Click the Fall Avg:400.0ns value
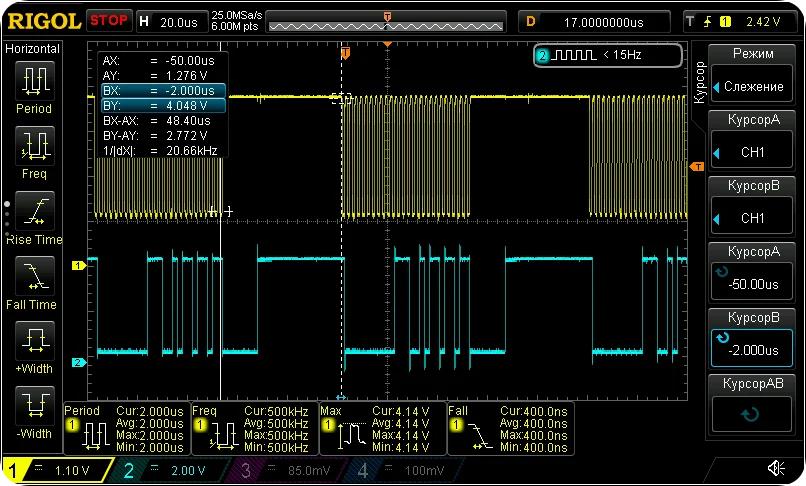This screenshot has width=806, height=486. 534,424
